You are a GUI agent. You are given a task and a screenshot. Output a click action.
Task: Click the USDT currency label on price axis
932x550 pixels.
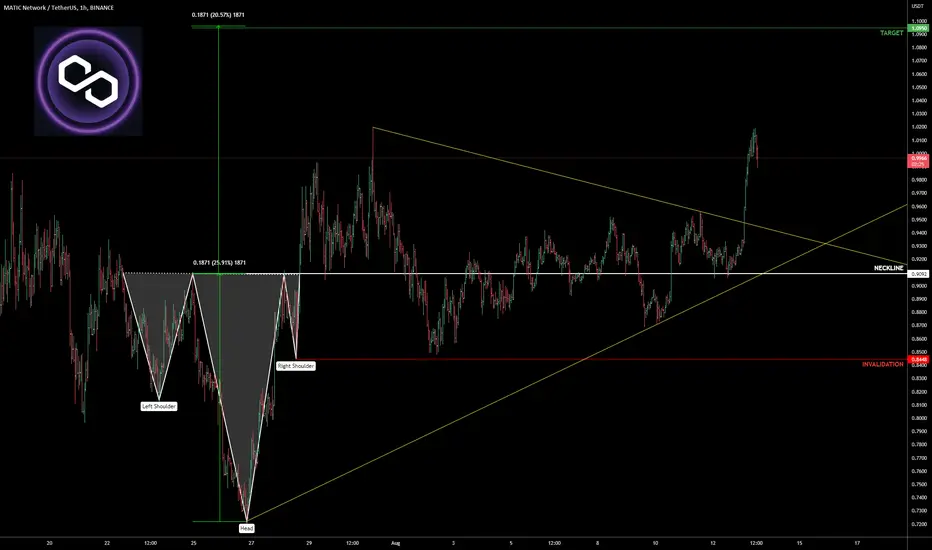click(917, 5)
